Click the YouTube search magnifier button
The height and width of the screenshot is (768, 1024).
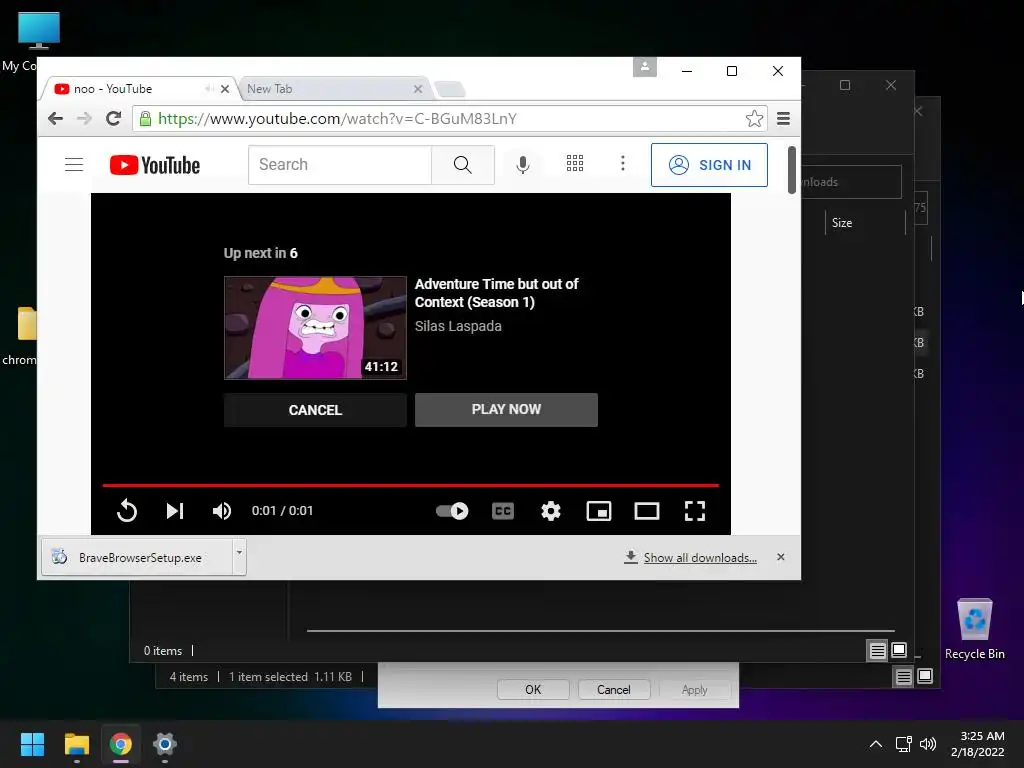(x=462, y=165)
